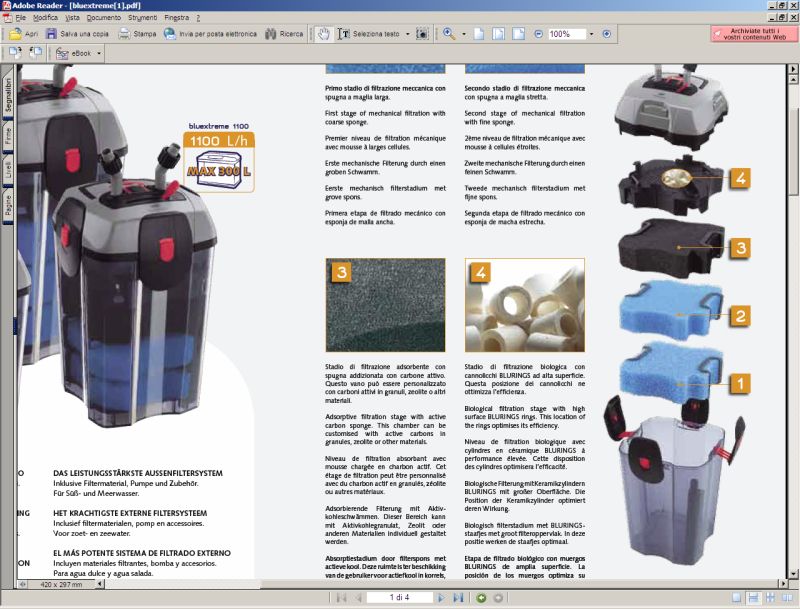The height and width of the screenshot is (609, 800).
Task: Click the orange number 4 callout in diagram
Action: pos(740,178)
